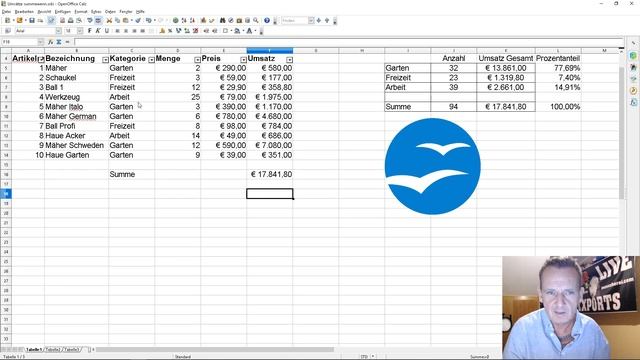Open page preview icon
Viewport: 640px width, 360px height.
[79, 20]
